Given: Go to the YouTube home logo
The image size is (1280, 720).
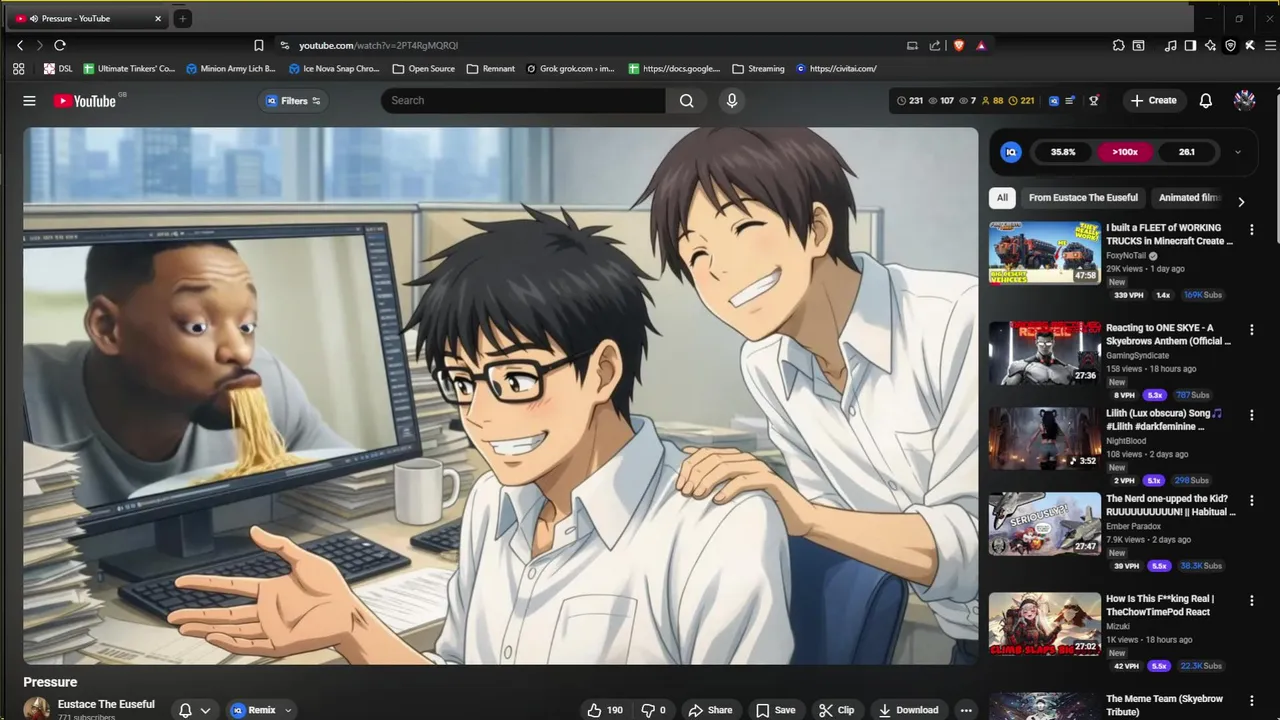Looking at the screenshot, I should 85,100.
